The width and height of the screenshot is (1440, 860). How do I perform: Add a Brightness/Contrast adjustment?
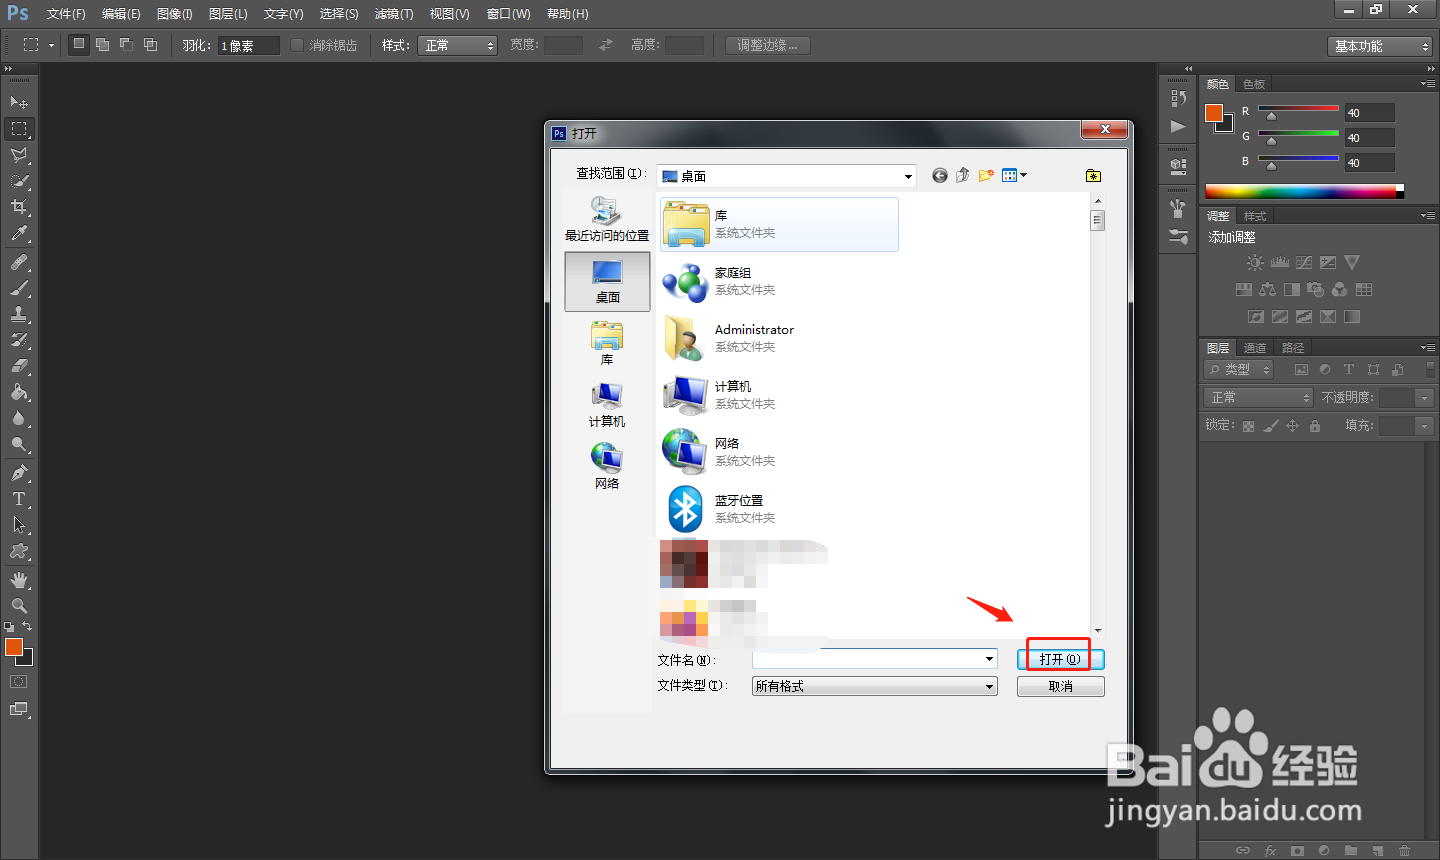coord(1255,263)
